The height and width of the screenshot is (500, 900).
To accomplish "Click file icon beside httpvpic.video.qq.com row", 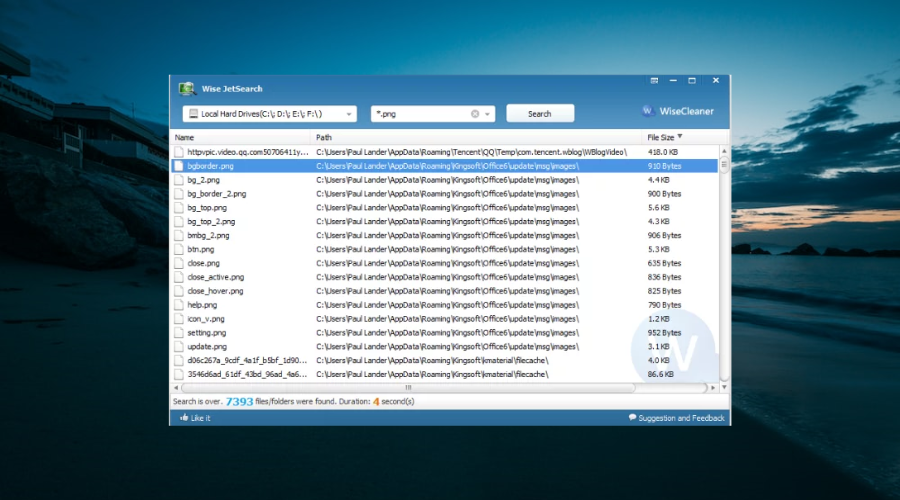I will 179,152.
